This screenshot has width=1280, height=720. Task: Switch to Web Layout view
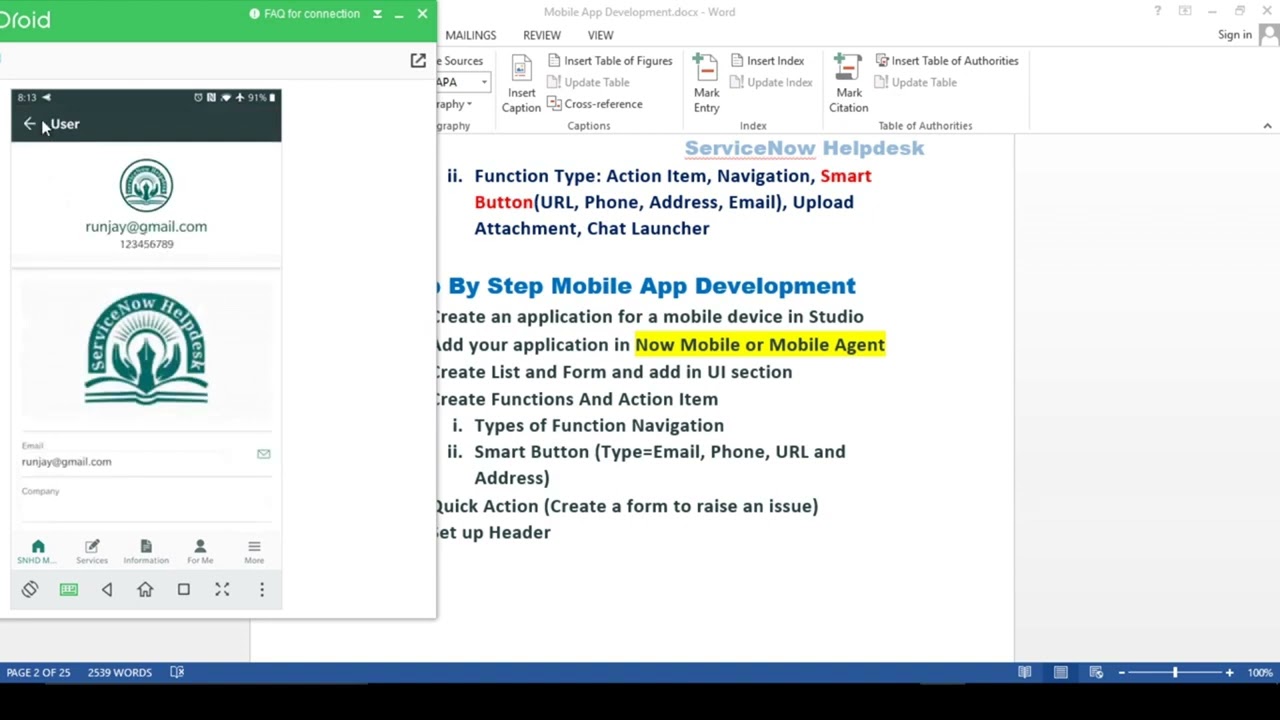(1097, 672)
